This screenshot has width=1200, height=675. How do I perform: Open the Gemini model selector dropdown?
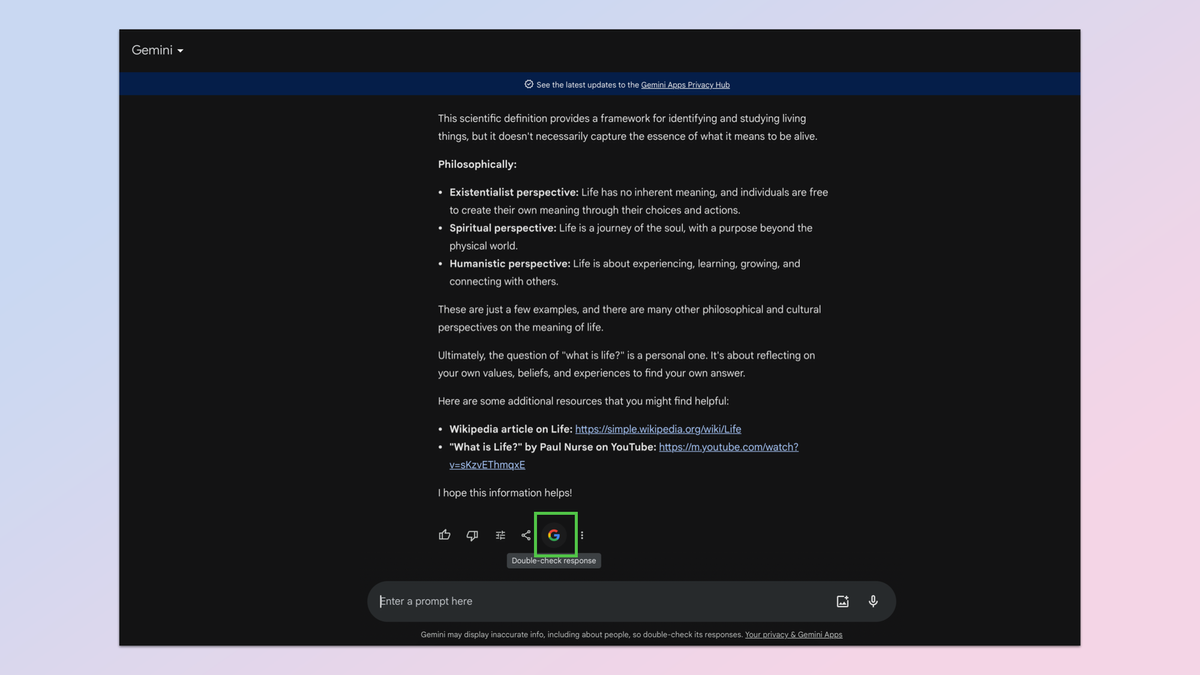point(157,50)
